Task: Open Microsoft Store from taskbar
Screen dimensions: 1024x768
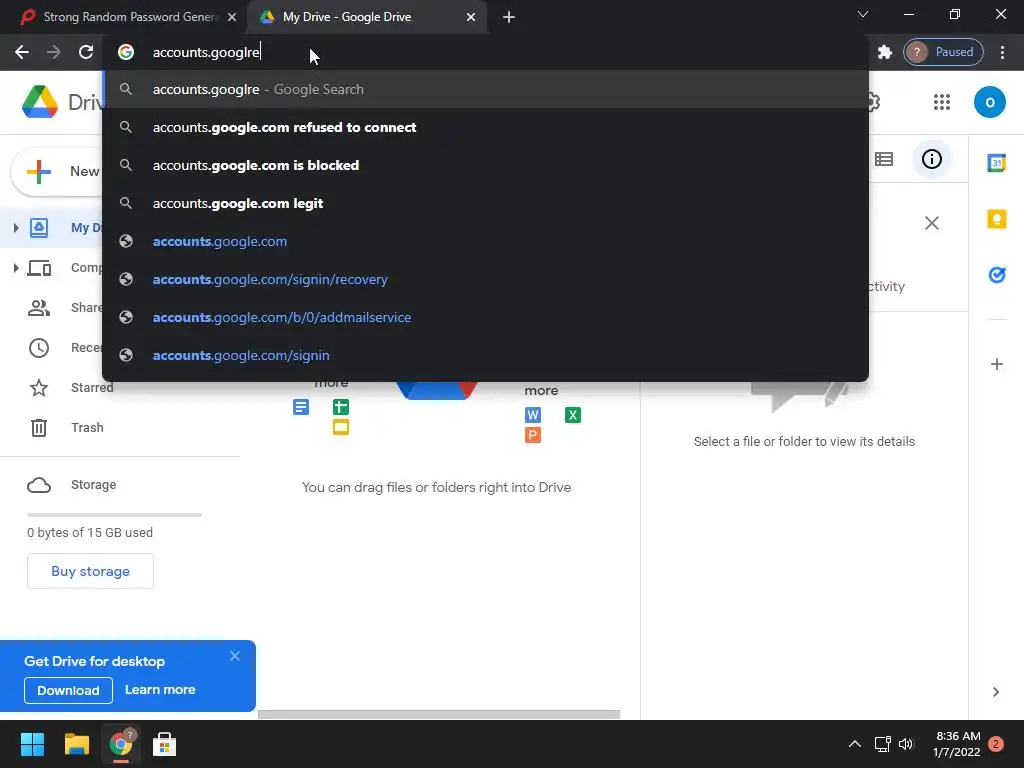Action: click(x=165, y=744)
